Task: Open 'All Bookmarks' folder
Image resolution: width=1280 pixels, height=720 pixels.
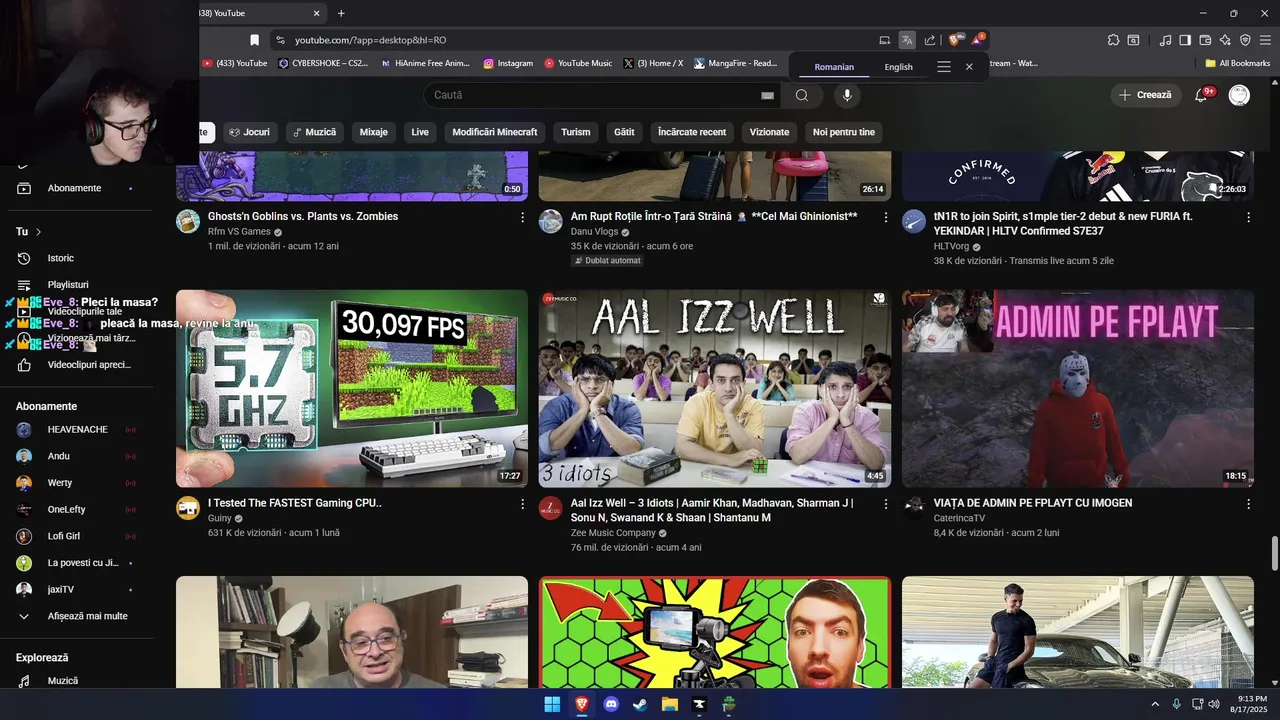Action: click(1237, 63)
